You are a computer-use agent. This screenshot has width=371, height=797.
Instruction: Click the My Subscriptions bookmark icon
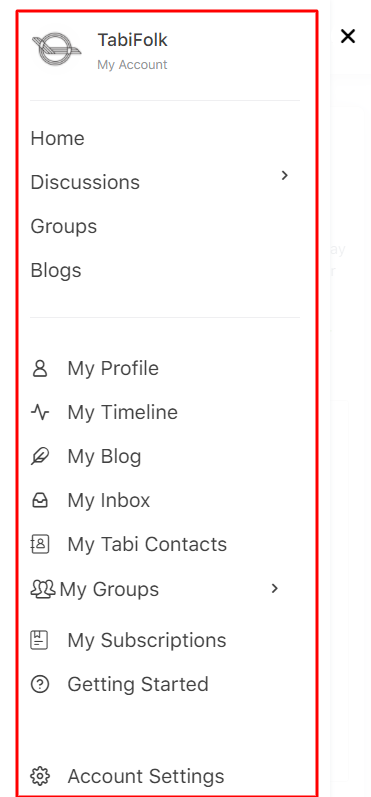click(40, 640)
